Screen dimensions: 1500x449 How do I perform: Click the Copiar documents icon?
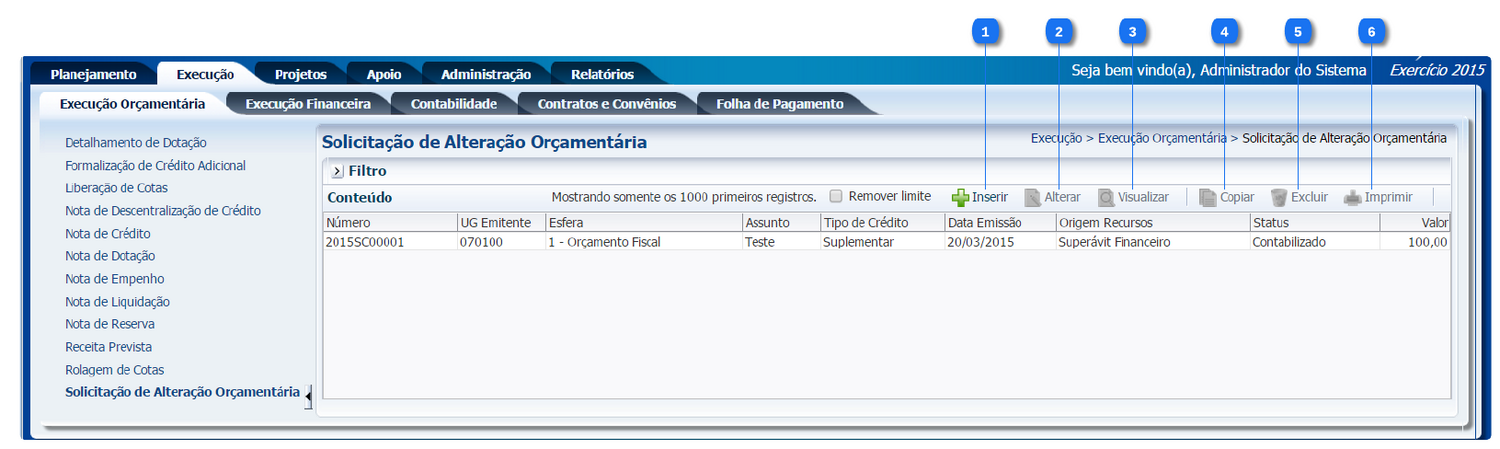pyautogui.click(x=1208, y=198)
